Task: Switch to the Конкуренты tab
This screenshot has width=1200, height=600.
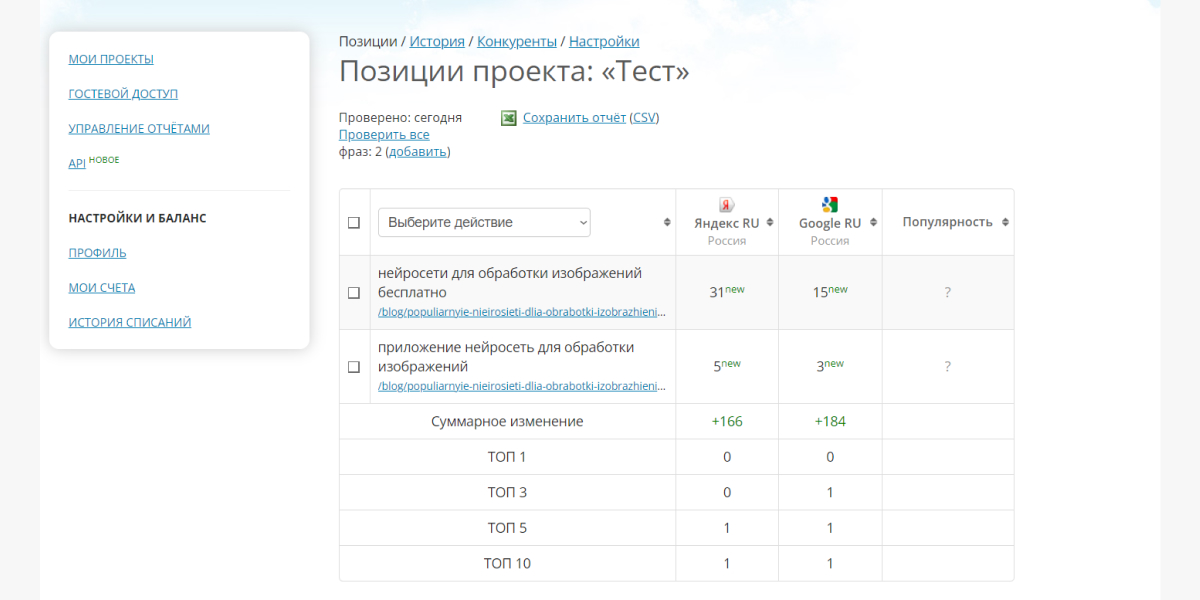Action: coord(517,41)
